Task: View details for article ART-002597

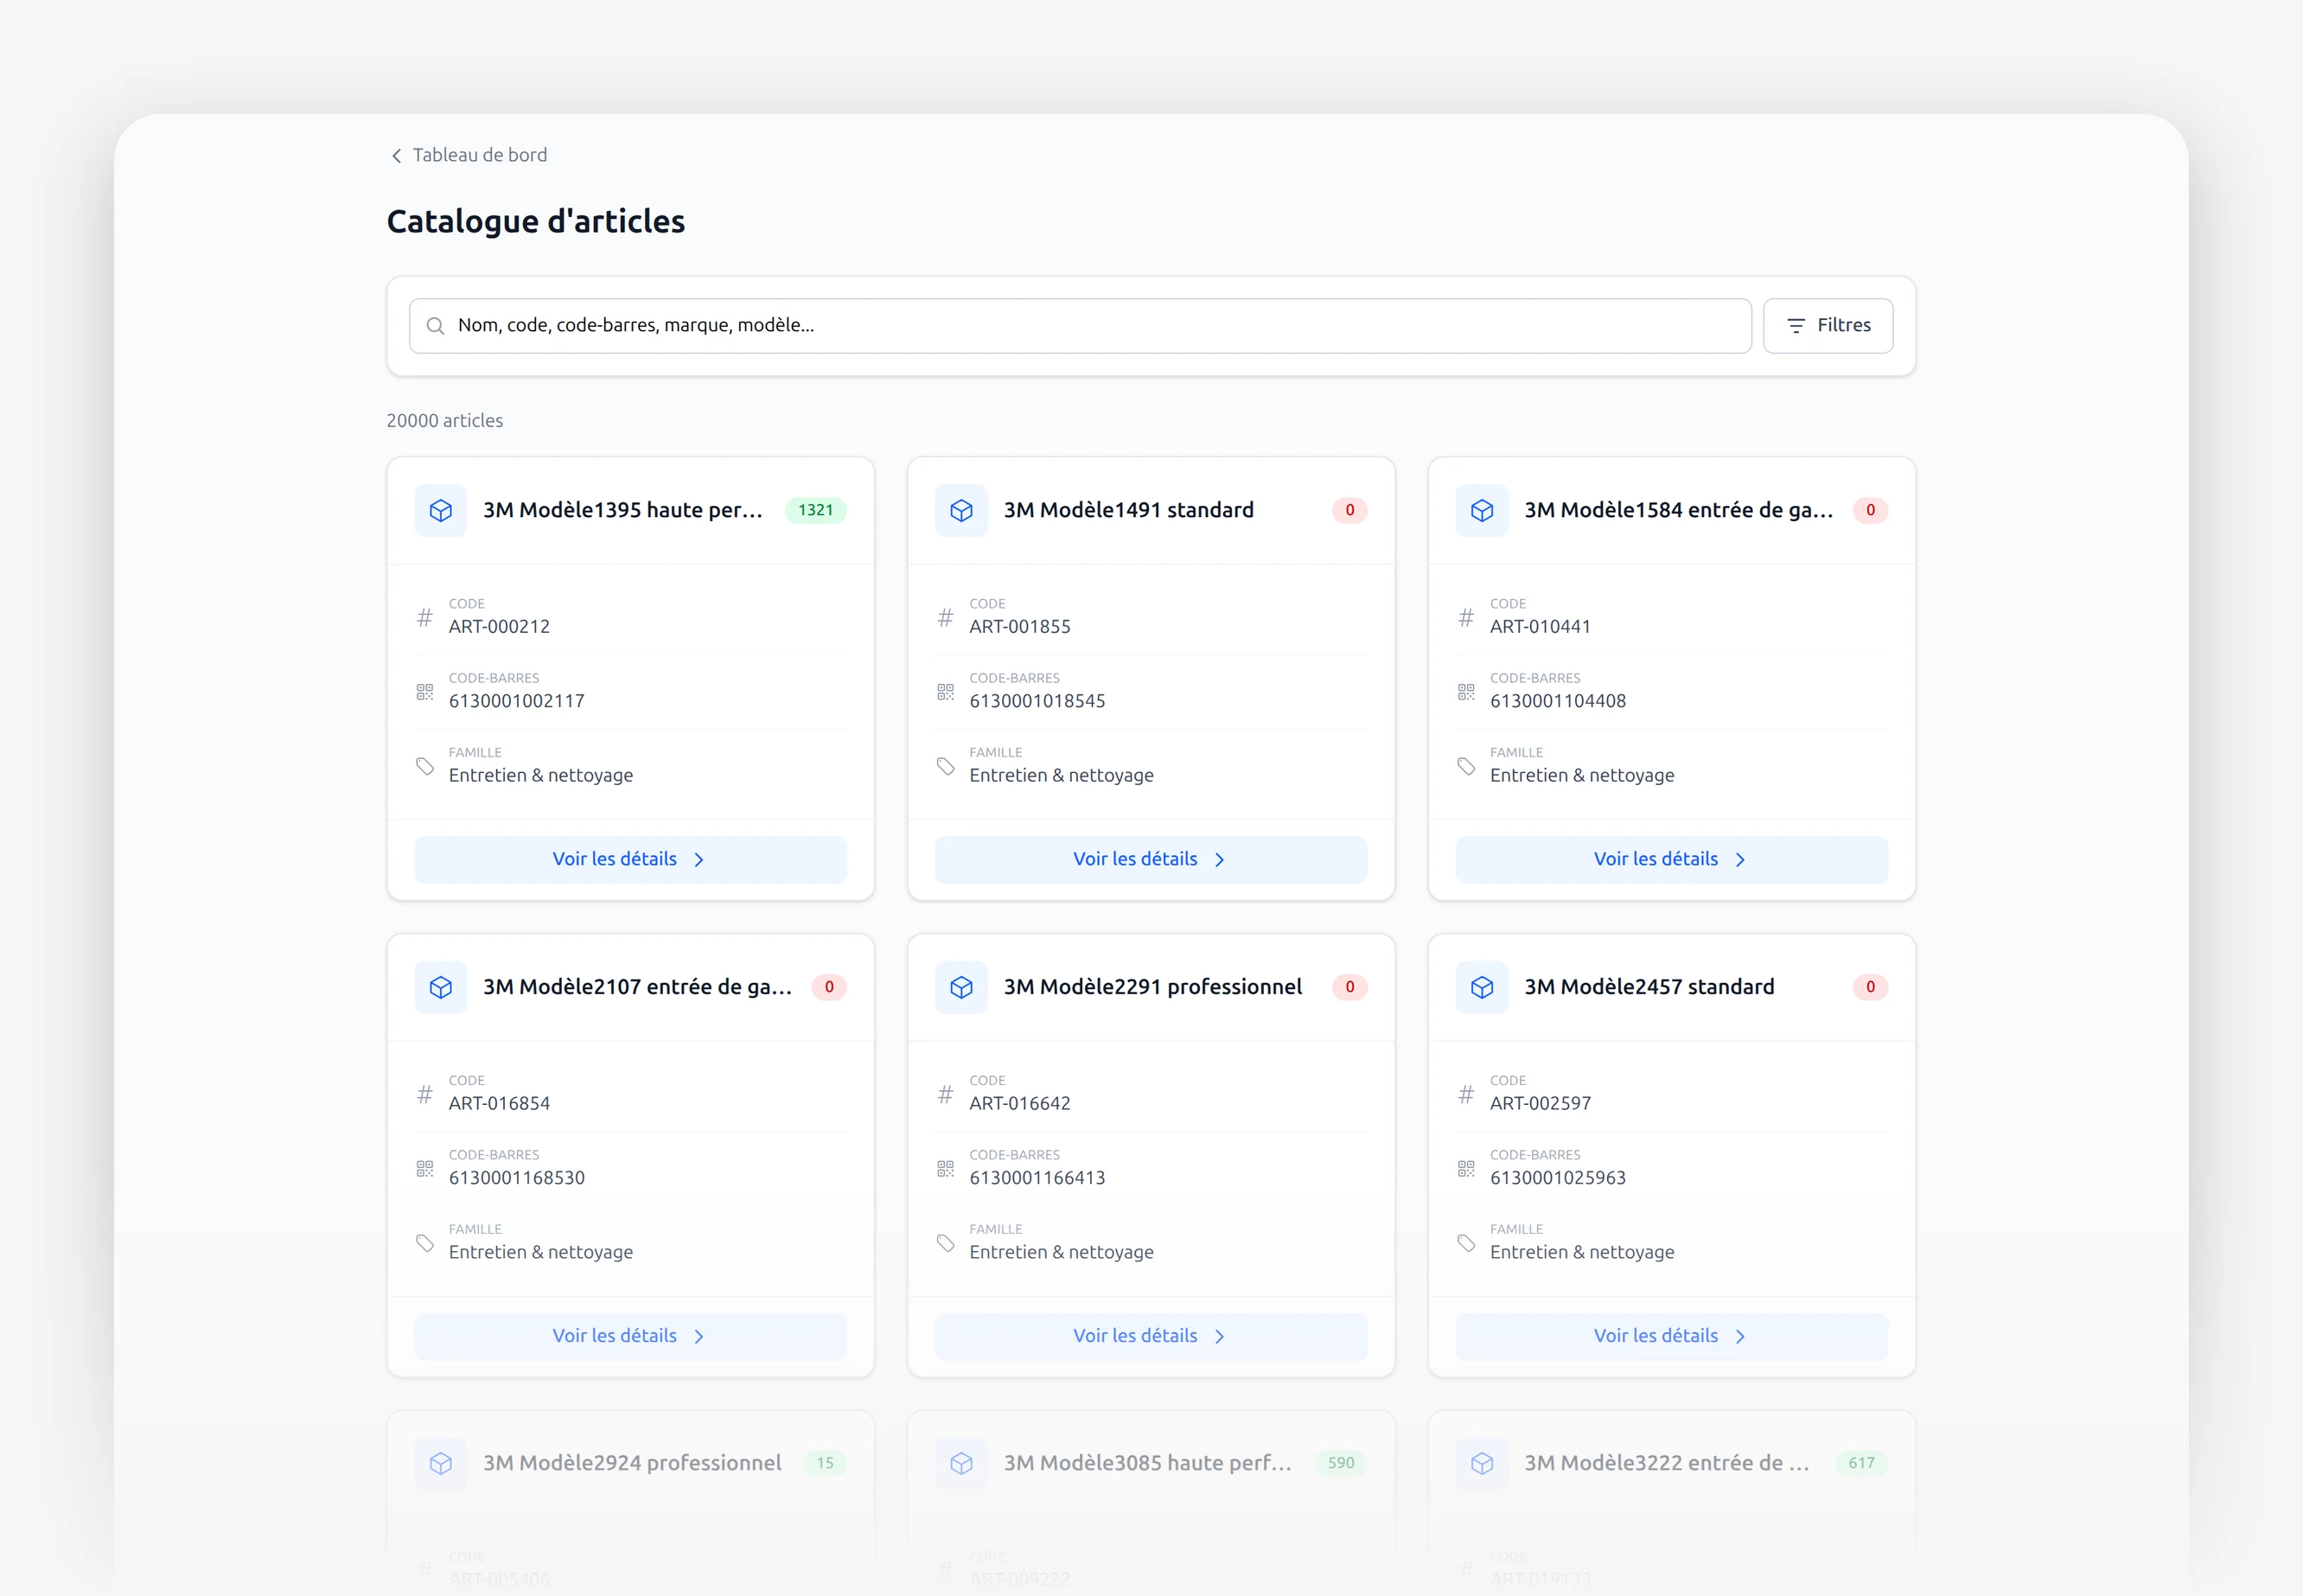Action: click(1671, 1337)
